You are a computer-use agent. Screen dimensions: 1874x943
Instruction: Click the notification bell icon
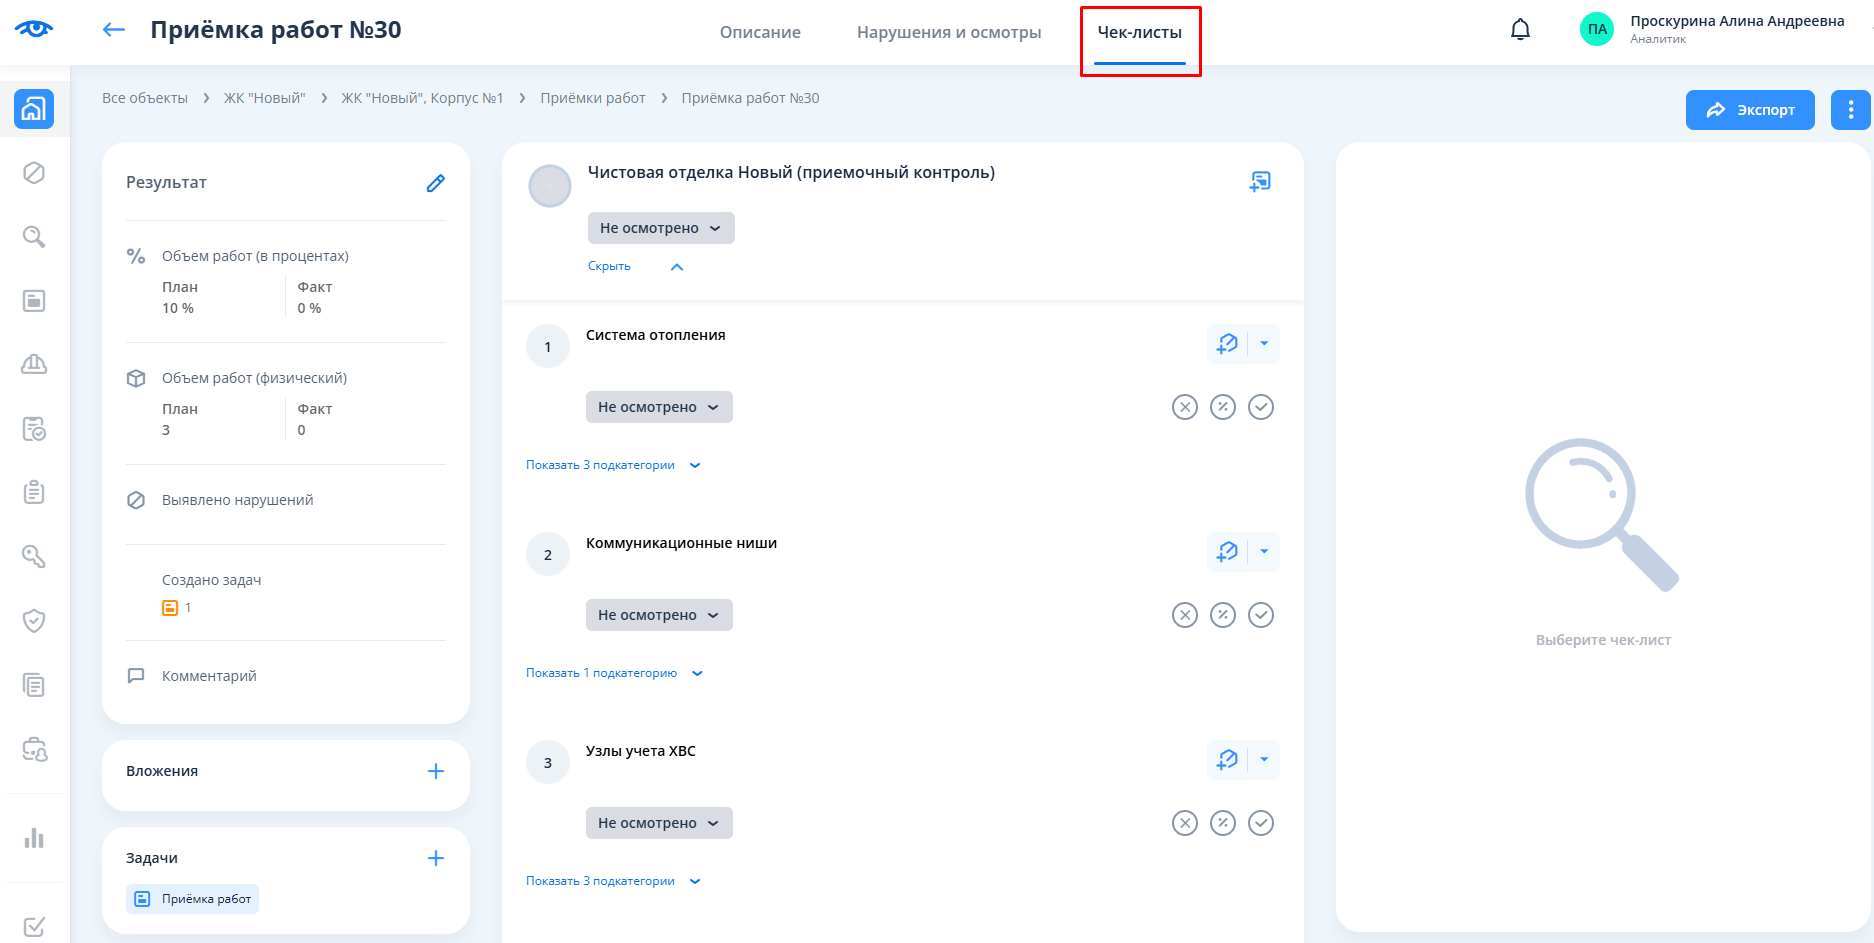coord(1520,30)
